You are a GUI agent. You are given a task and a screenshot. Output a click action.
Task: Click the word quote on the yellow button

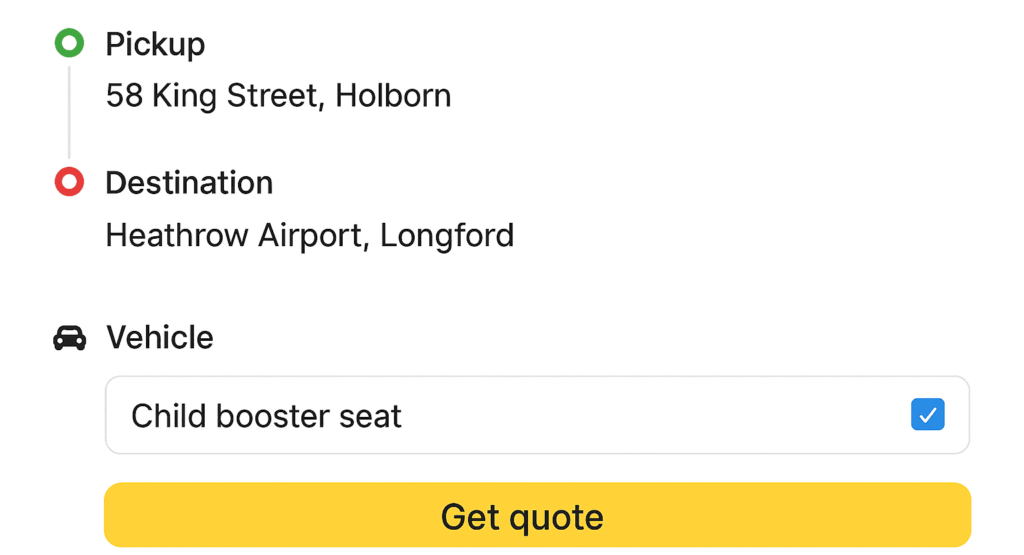(x=556, y=518)
